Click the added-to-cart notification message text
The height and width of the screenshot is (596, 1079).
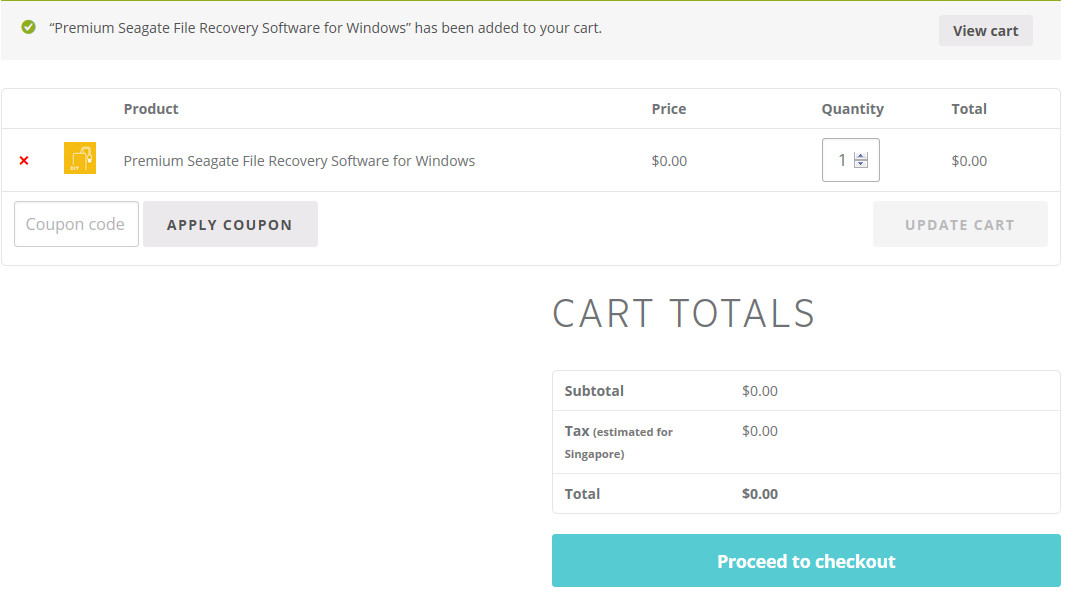pos(325,28)
